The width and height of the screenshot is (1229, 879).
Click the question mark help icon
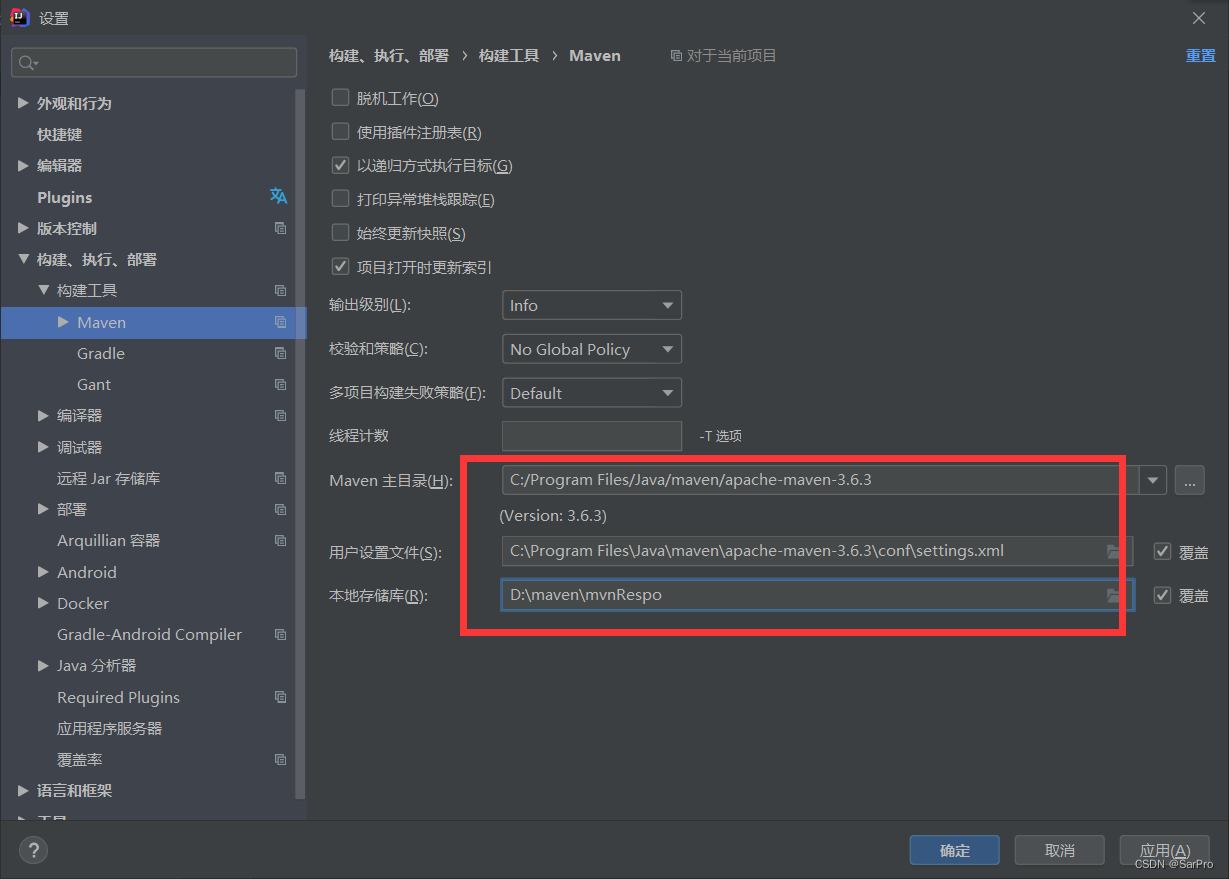tap(33, 850)
